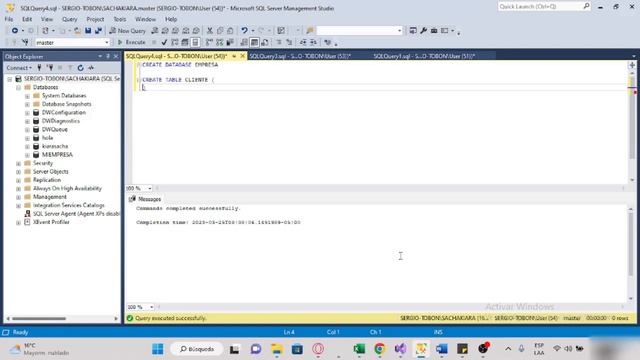Open the Windows Start menu
This screenshot has height=360, width=640.
tap(158, 349)
